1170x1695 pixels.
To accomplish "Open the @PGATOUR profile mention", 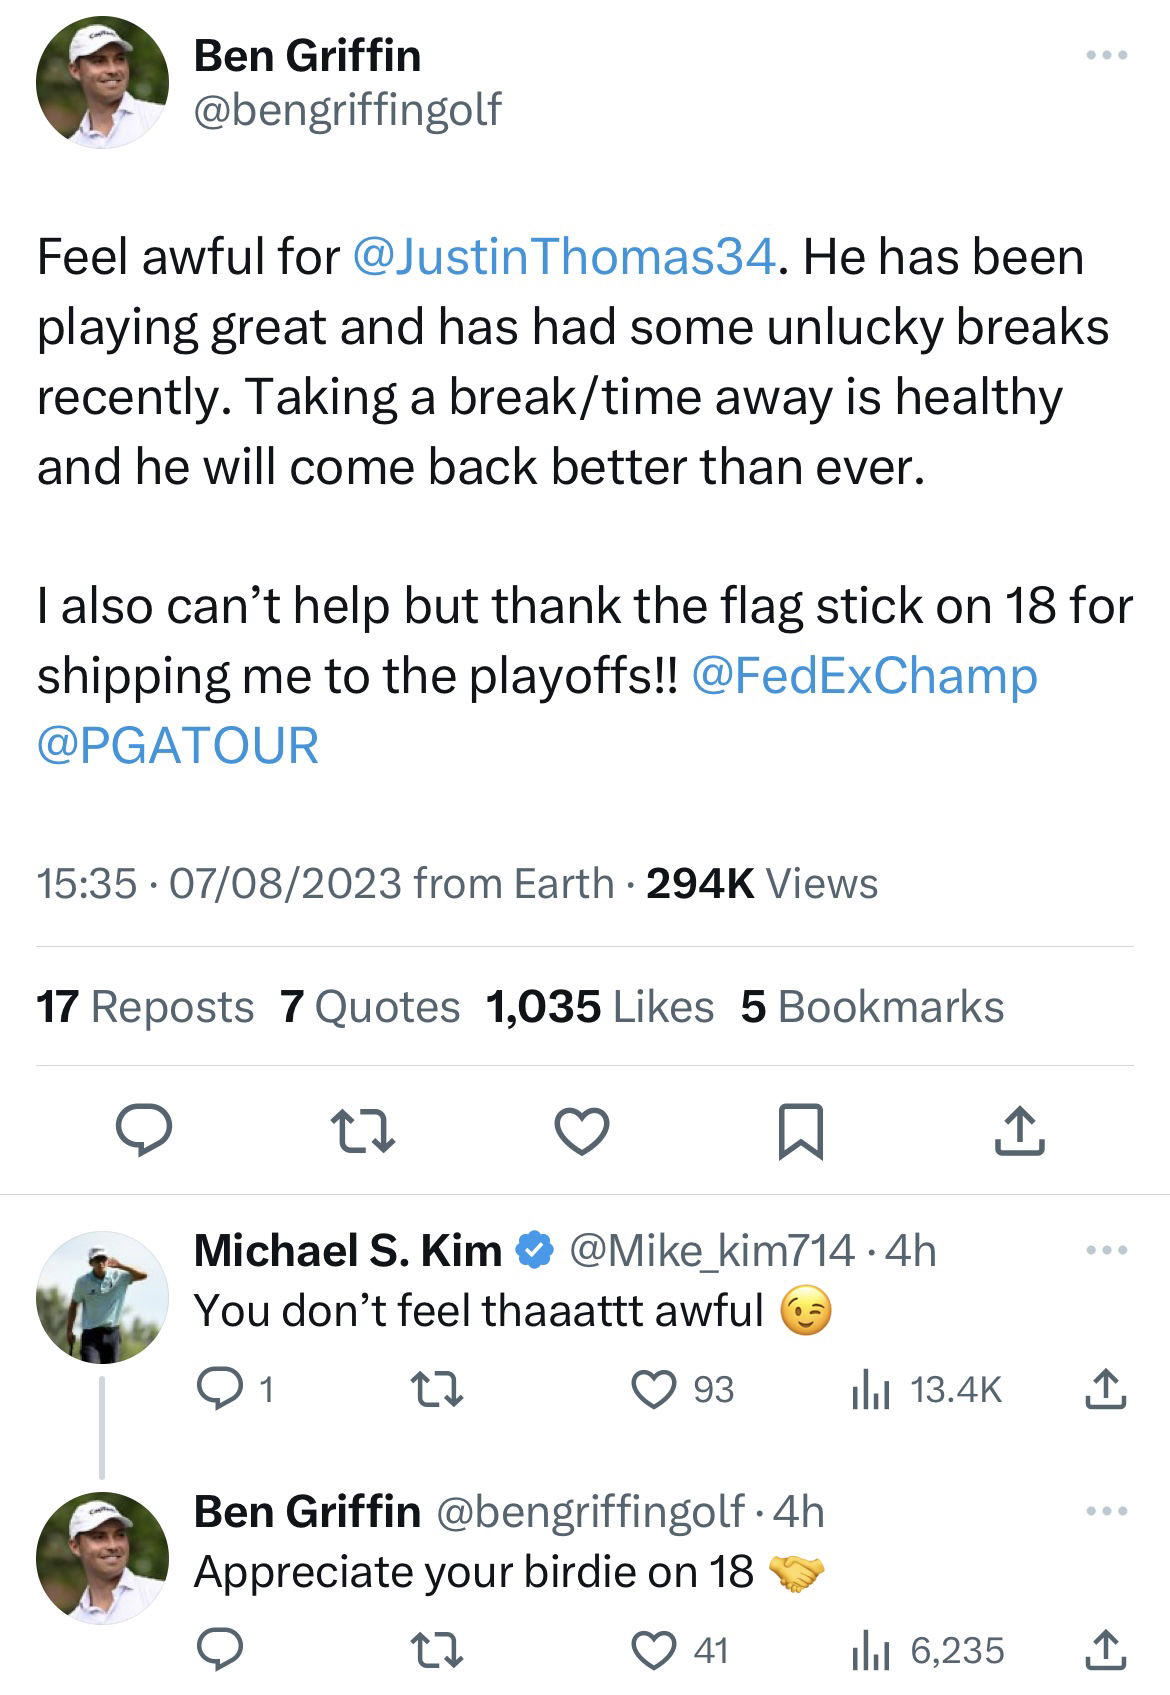I will coord(178,746).
